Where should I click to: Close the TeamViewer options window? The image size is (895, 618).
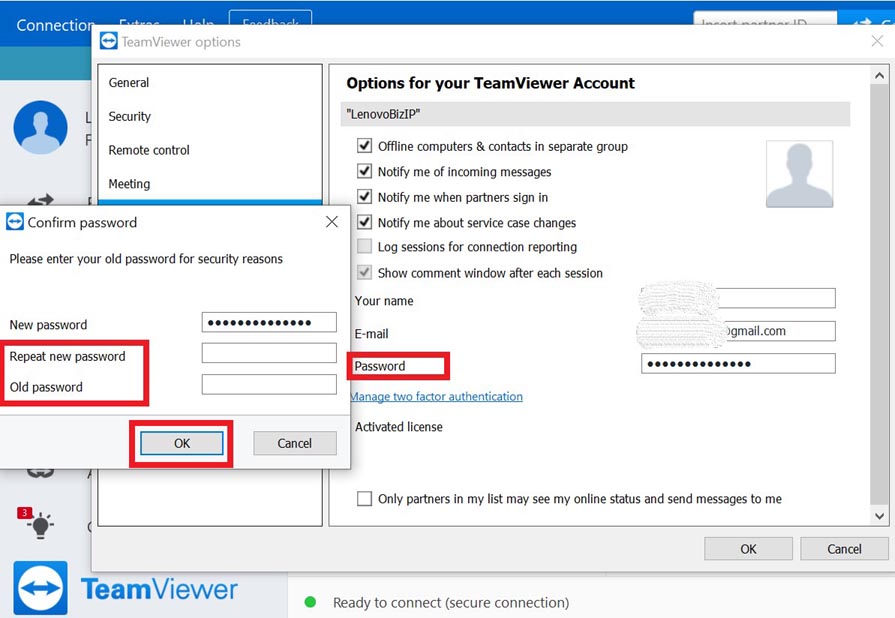pyautogui.click(x=877, y=41)
